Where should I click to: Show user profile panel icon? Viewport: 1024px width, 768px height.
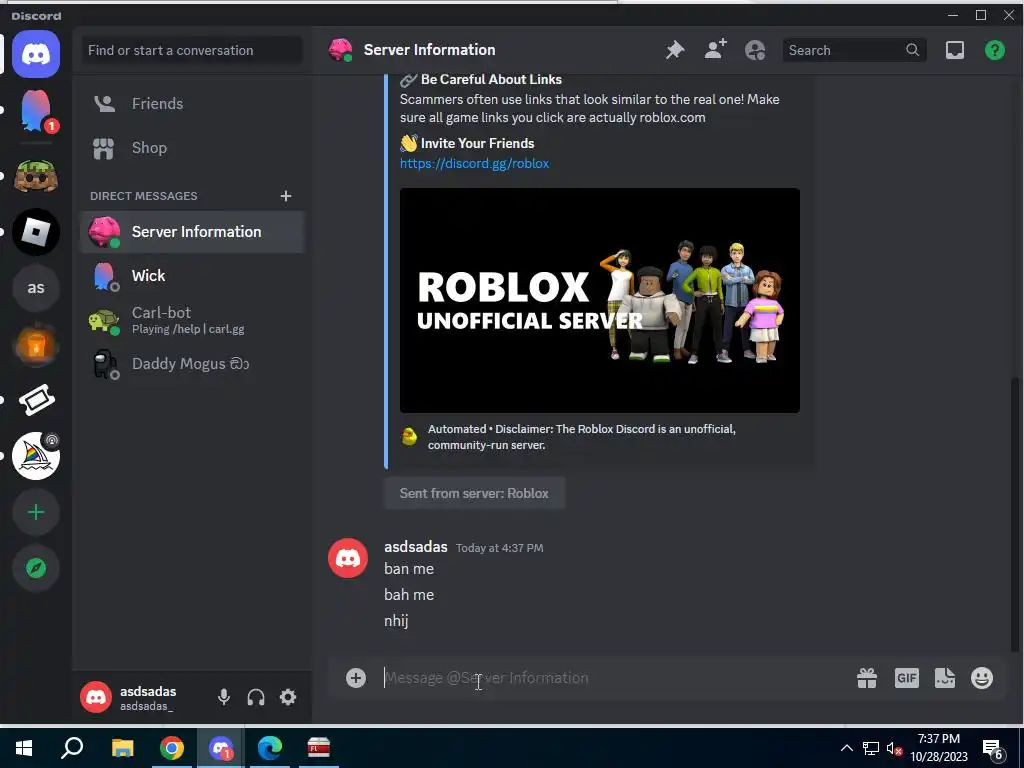click(755, 50)
